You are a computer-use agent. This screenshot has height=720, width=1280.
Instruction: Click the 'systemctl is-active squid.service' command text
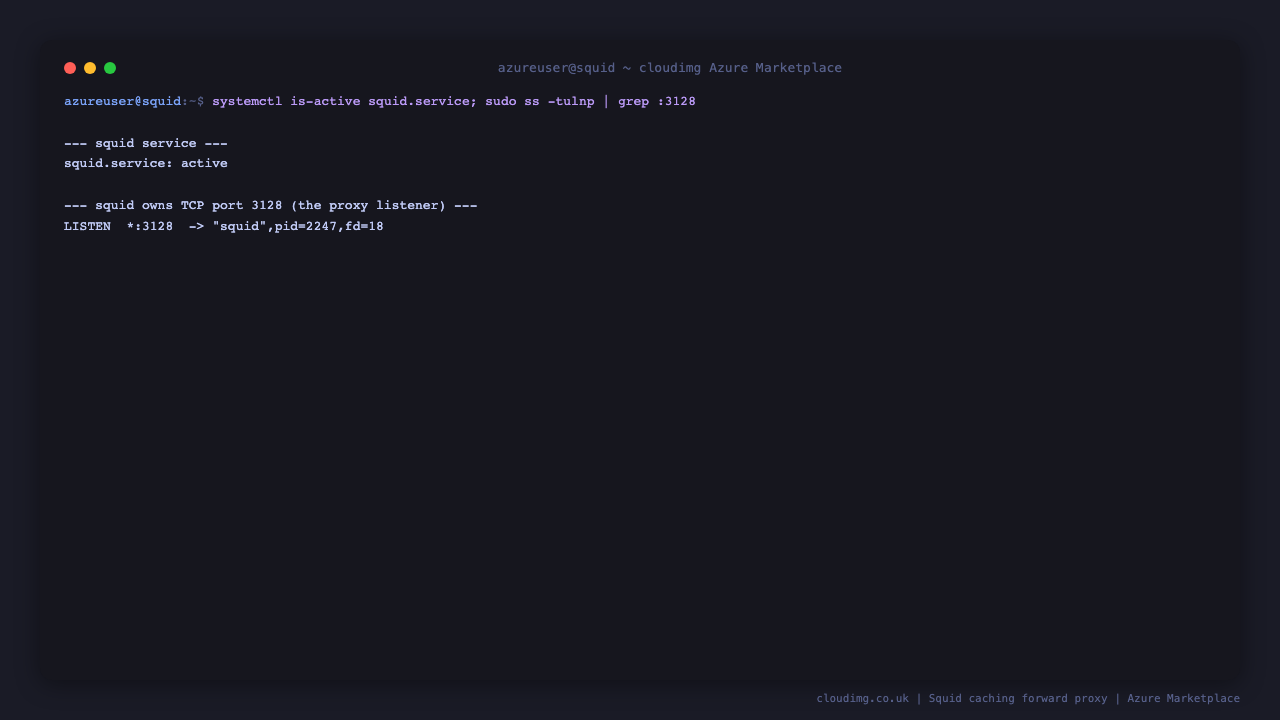340,101
